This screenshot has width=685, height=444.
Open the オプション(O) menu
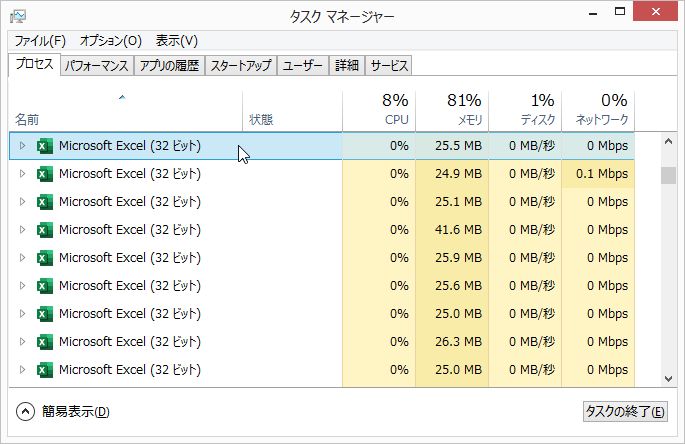click(x=111, y=41)
